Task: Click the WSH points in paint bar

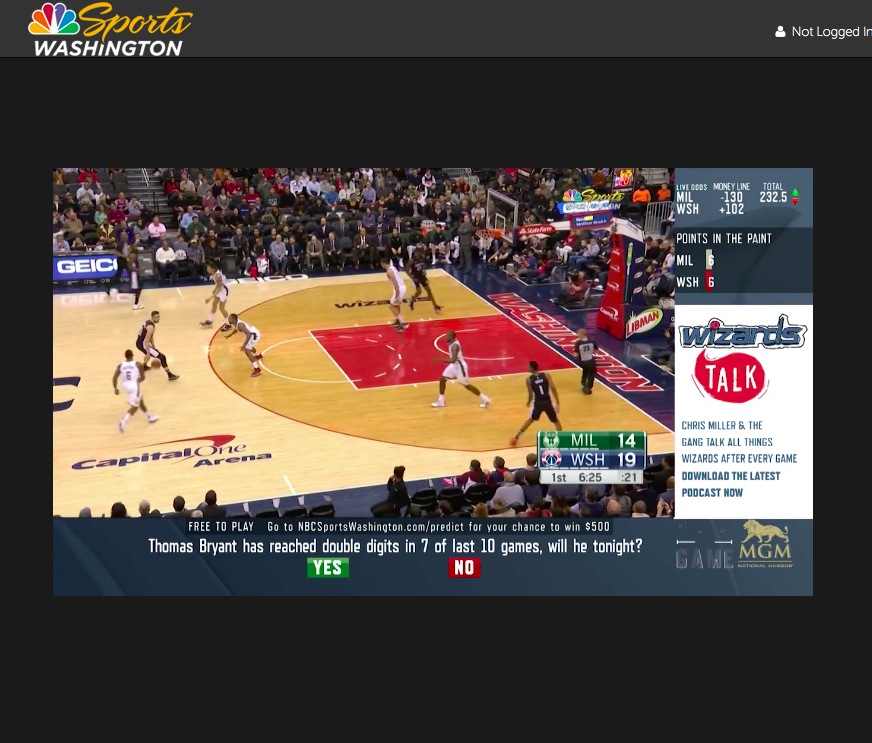Action: pos(710,282)
